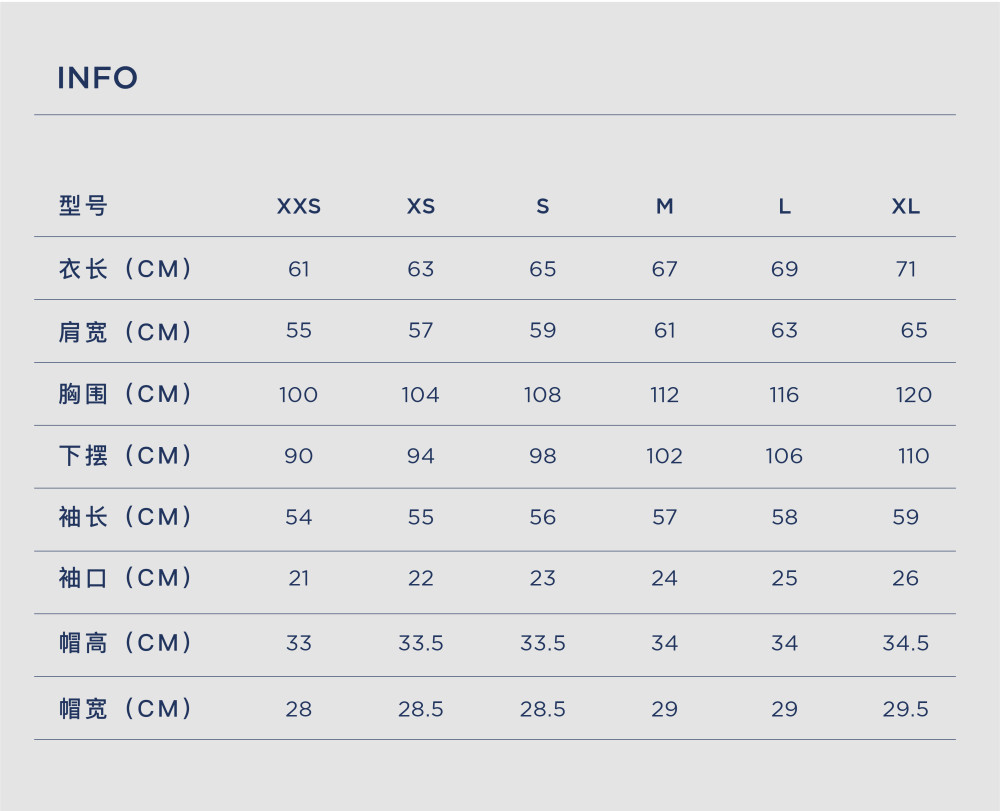Click chest value 112 for size M
This screenshot has height=811, width=1000.
[665, 395]
